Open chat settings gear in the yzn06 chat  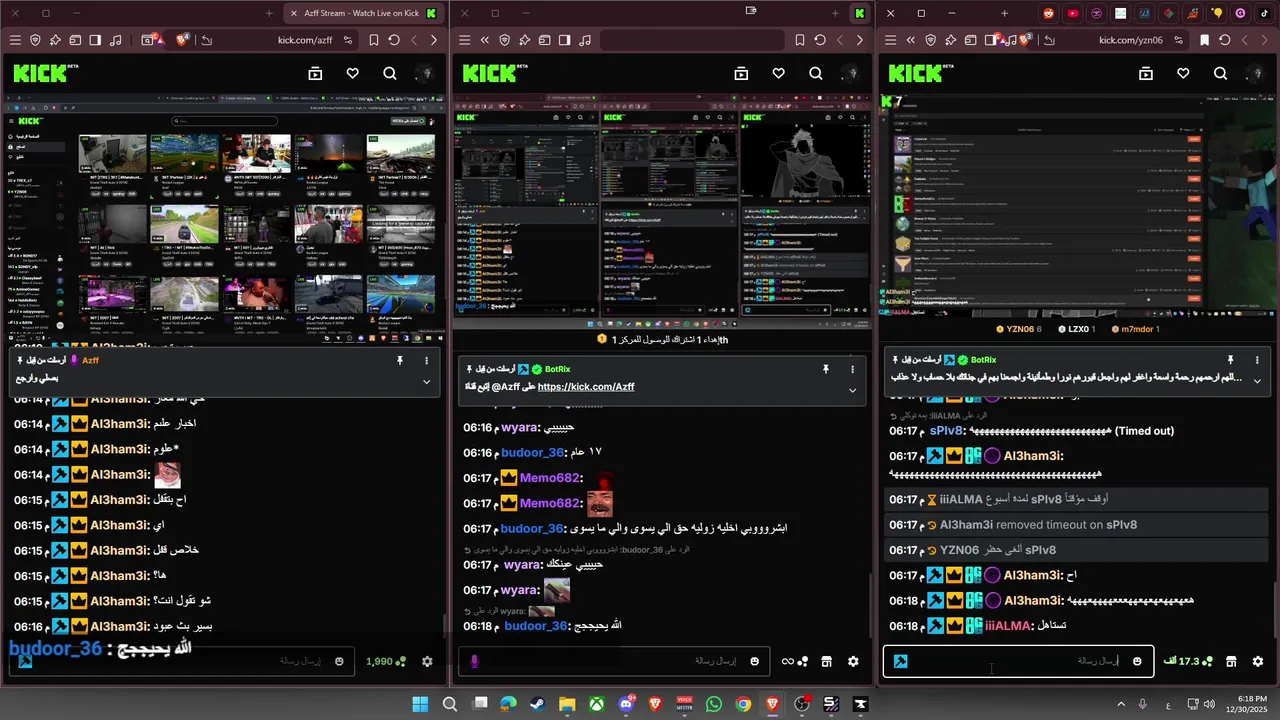pyautogui.click(x=1258, y=661)
